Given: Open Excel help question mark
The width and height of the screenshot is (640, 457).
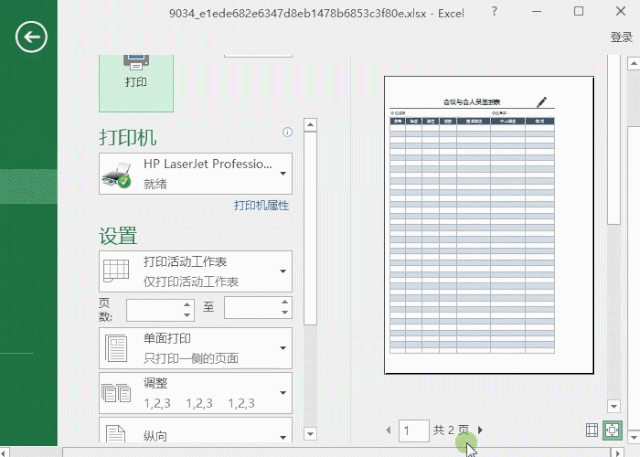Looking at the screenshot, I should (x=494, y=11).
